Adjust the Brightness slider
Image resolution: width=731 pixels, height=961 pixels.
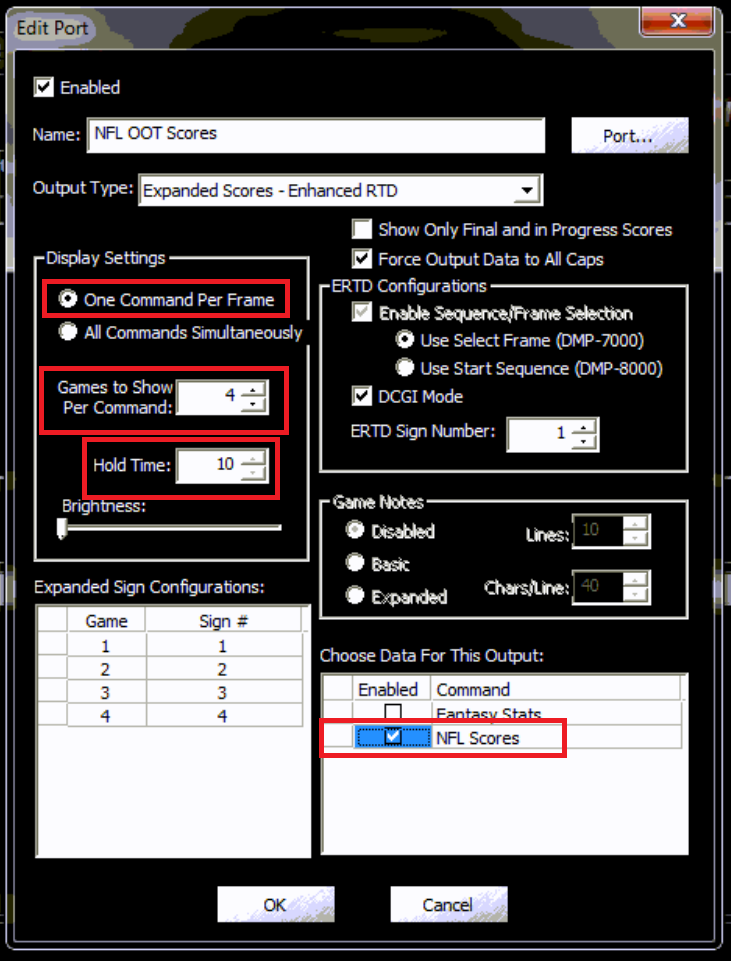[x=62, y=529]
